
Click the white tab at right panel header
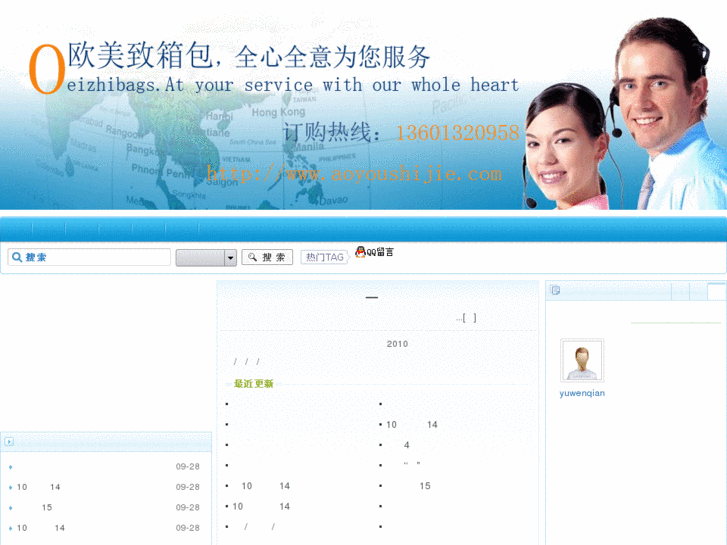click(x=716, y=292)
